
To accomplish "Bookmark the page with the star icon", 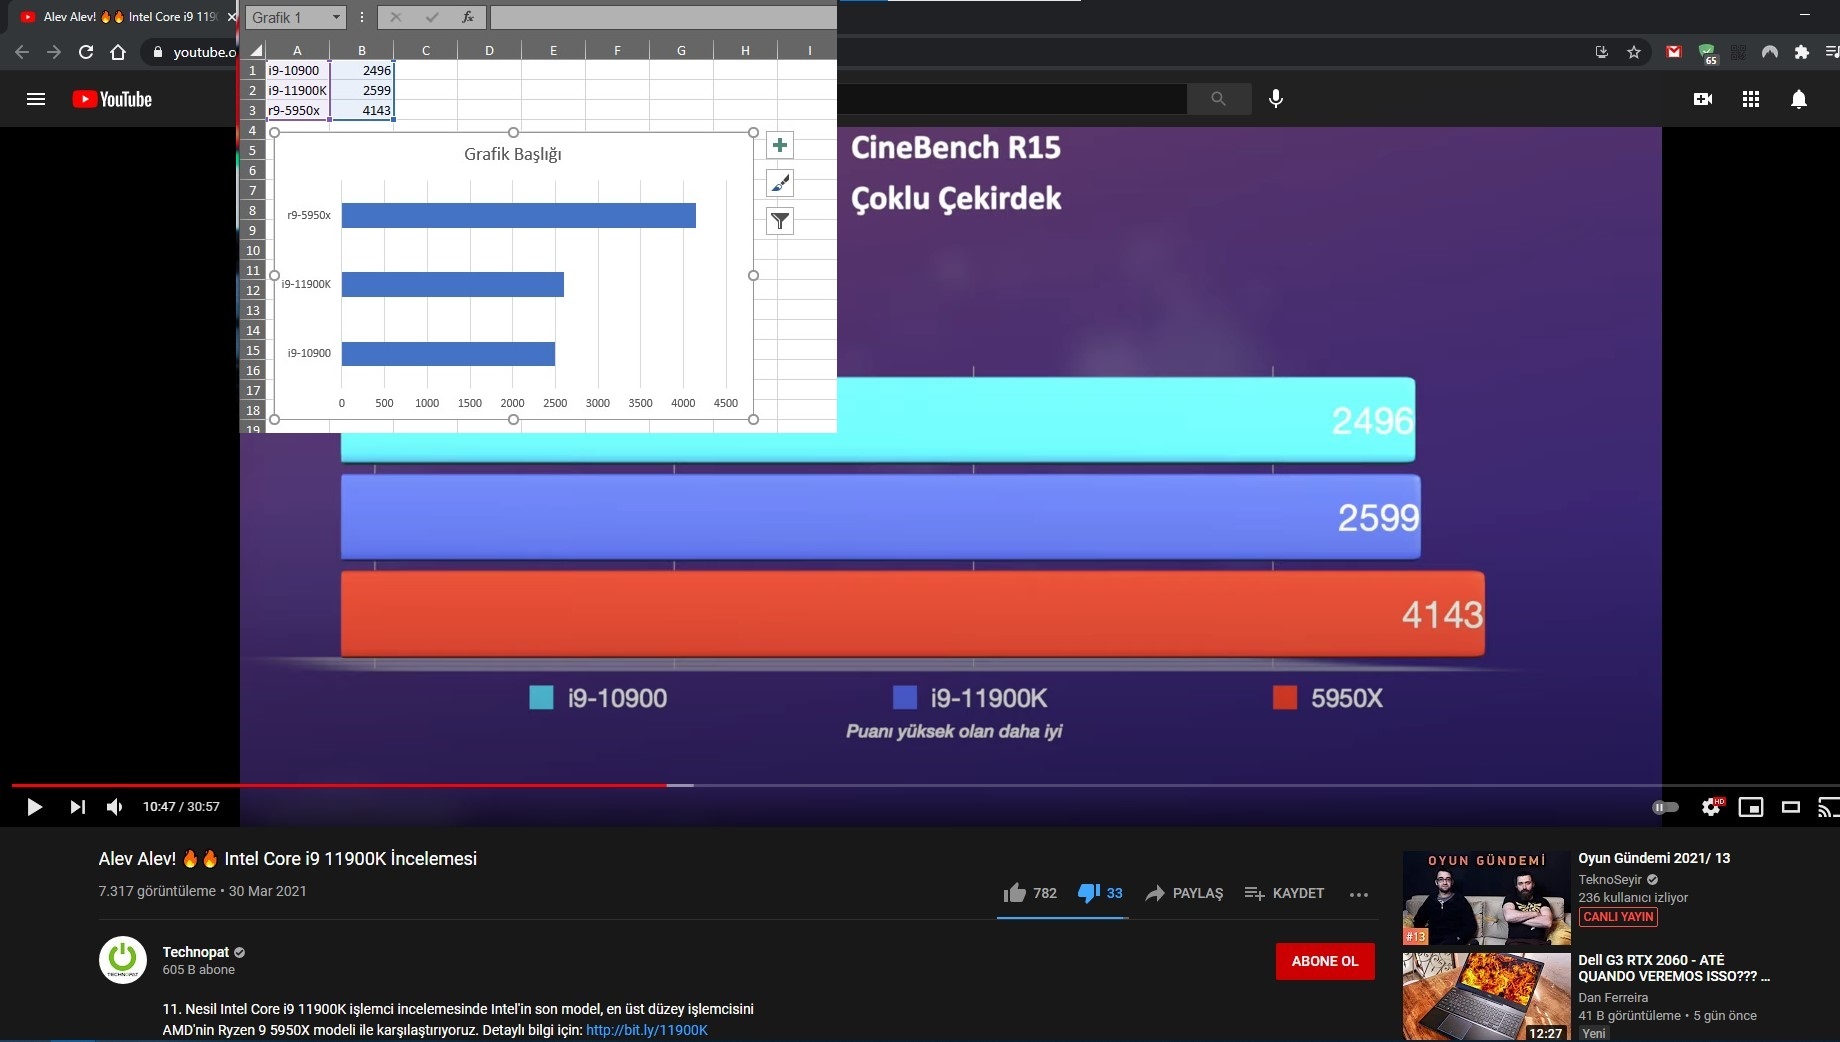I will [x=1634, y=52].
